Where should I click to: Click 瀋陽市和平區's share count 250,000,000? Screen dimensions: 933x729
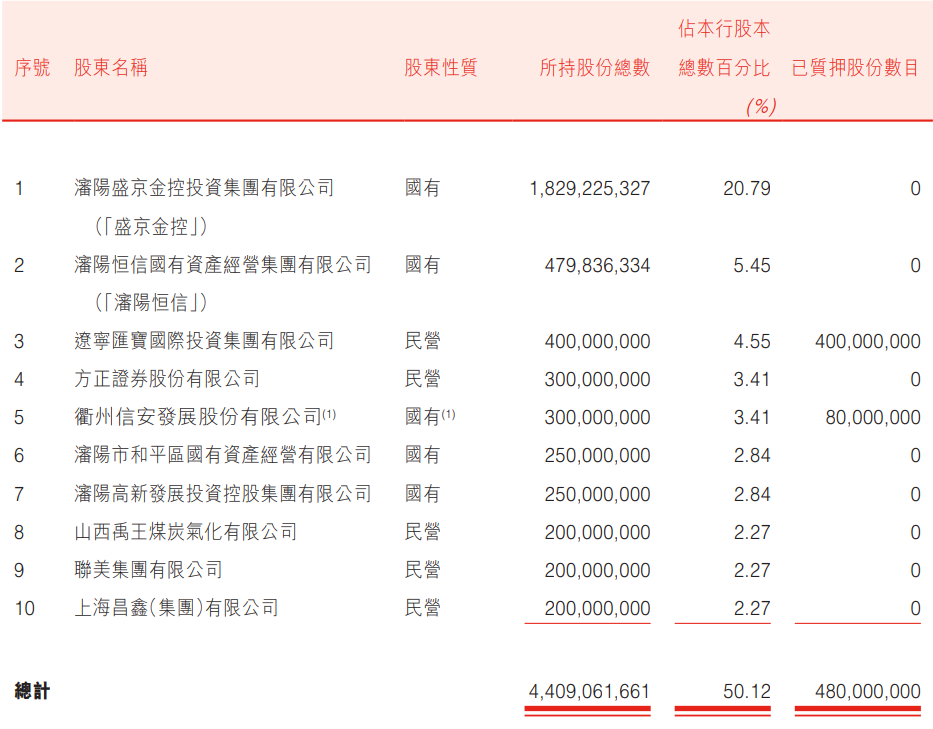(597, 456)
